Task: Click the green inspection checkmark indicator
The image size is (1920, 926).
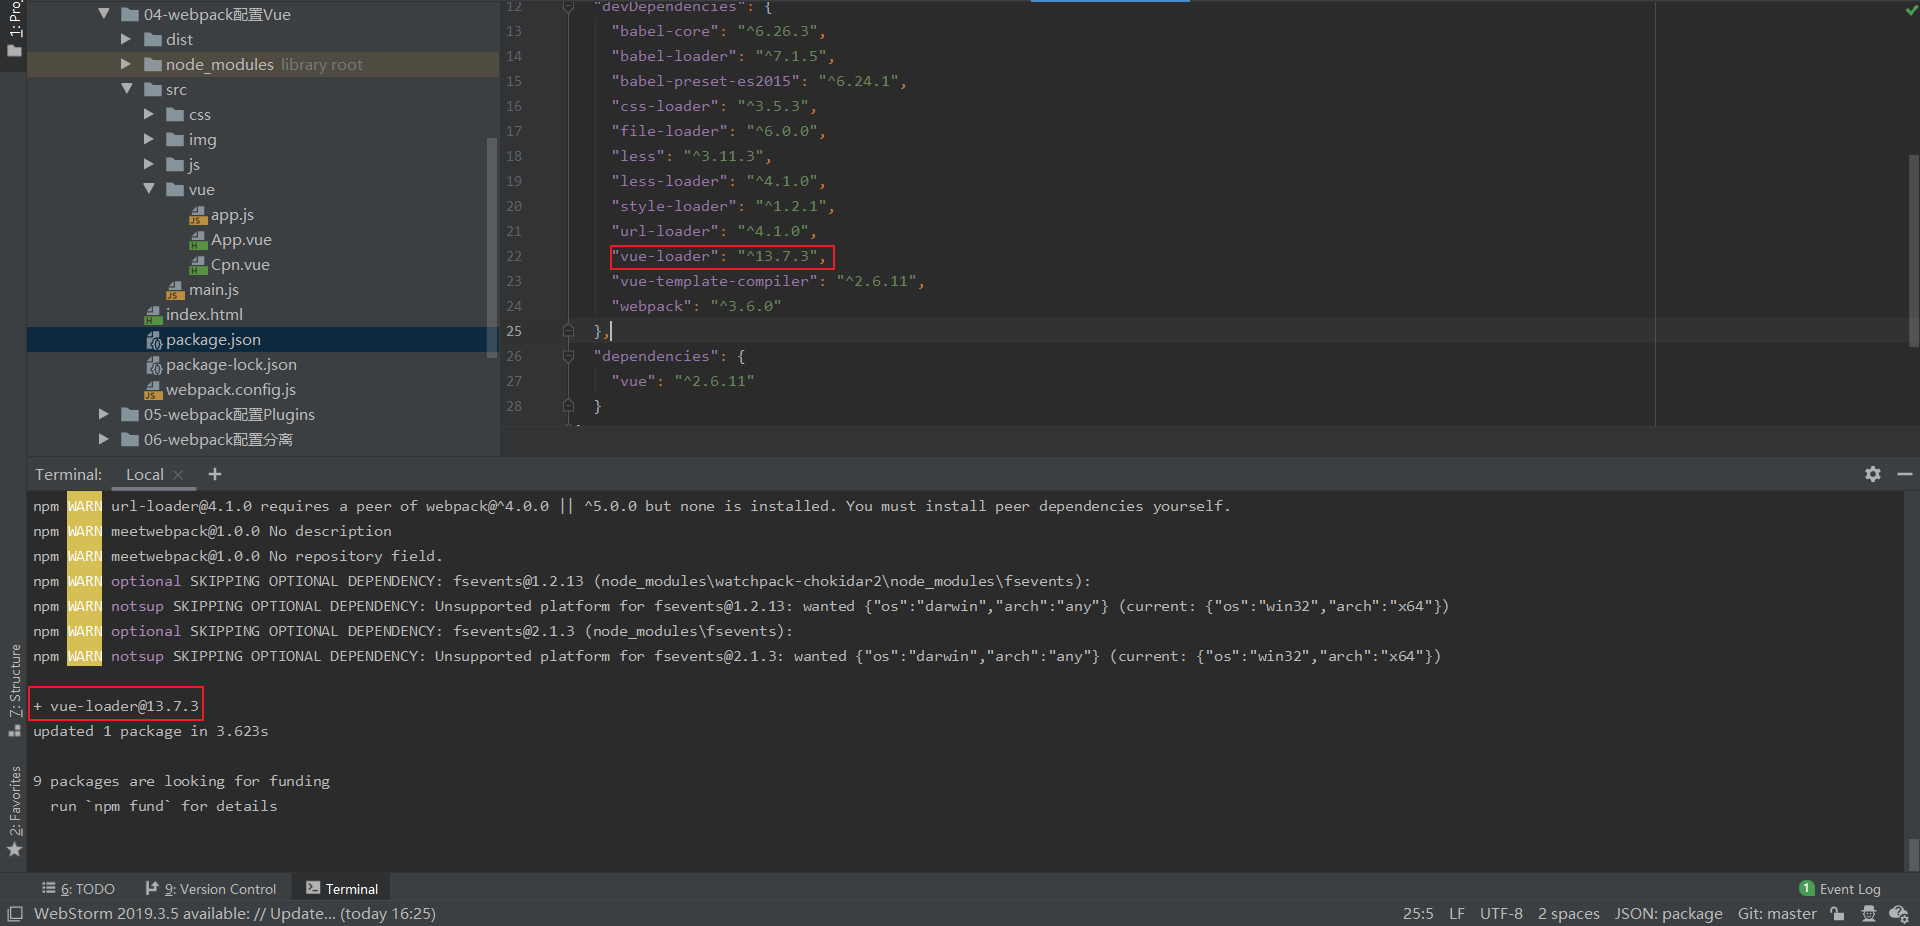Action: (x=1911, y=11)
